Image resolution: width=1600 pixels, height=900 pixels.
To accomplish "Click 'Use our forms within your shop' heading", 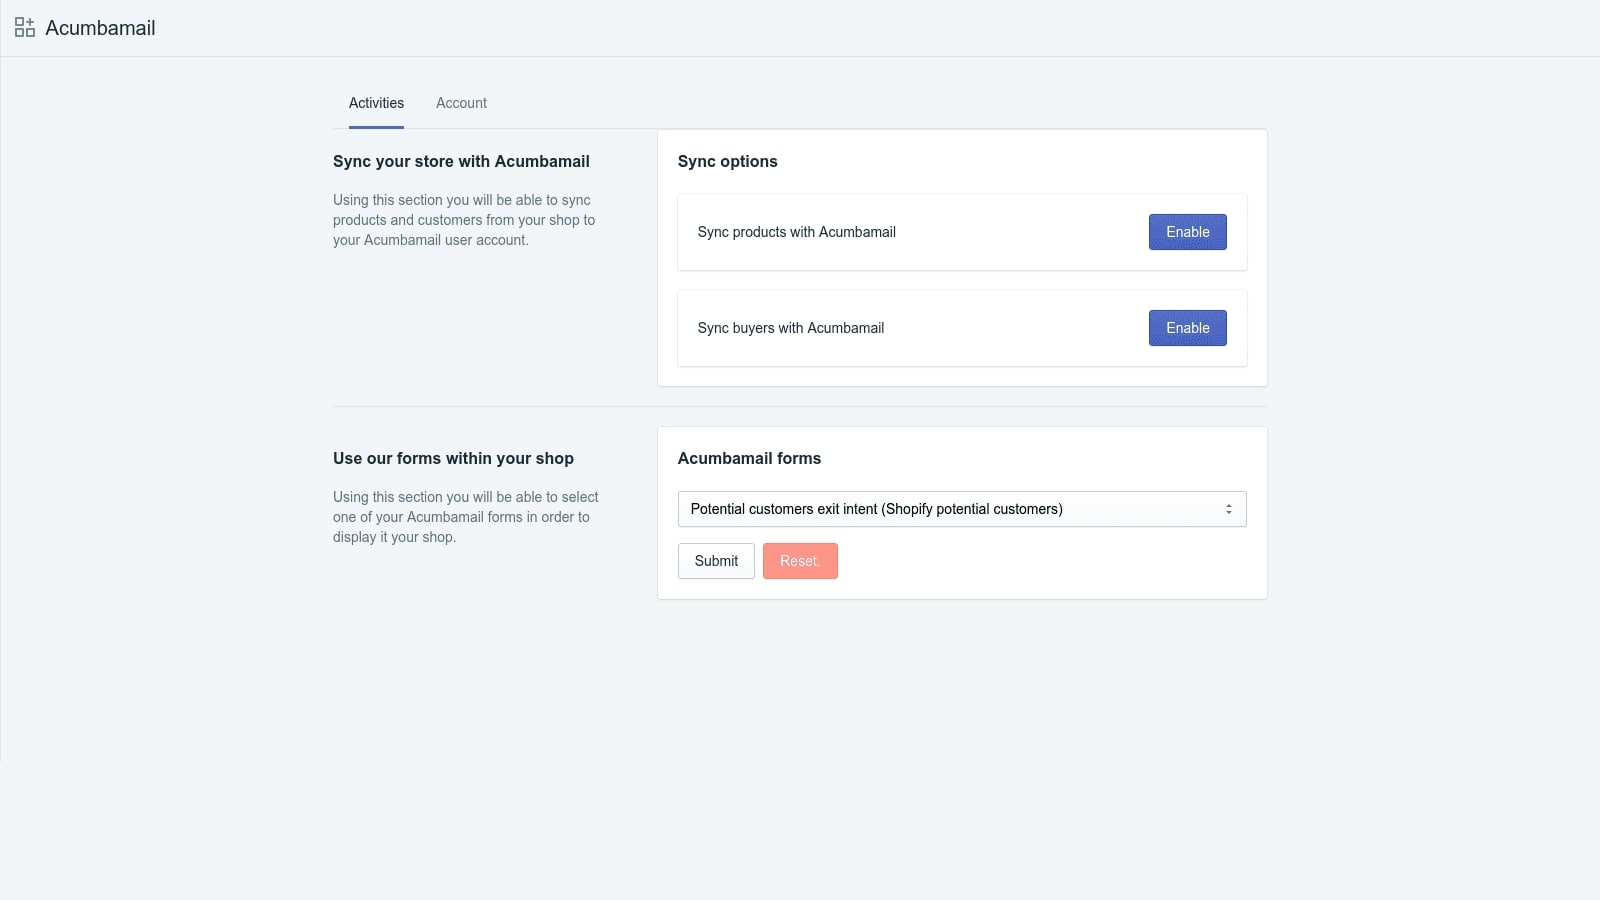I will click(453, 458).
